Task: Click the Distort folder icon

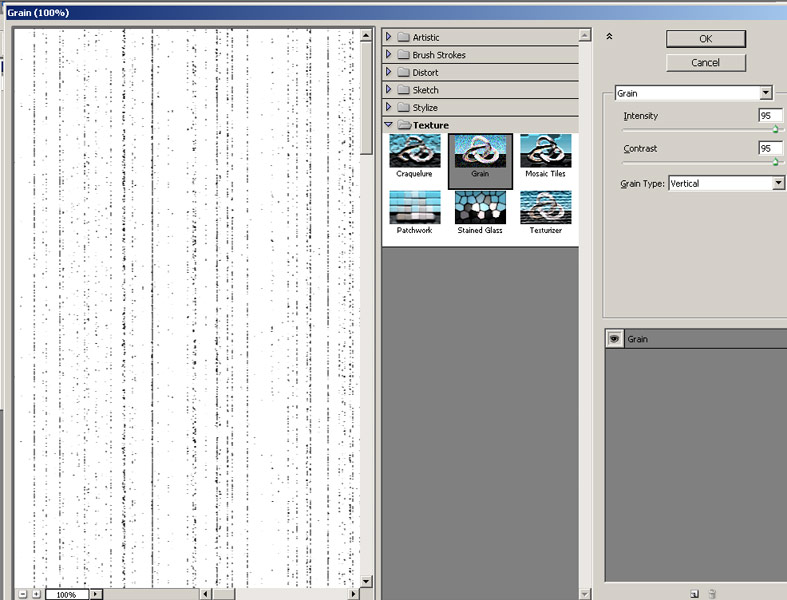Action: point(404,72)
